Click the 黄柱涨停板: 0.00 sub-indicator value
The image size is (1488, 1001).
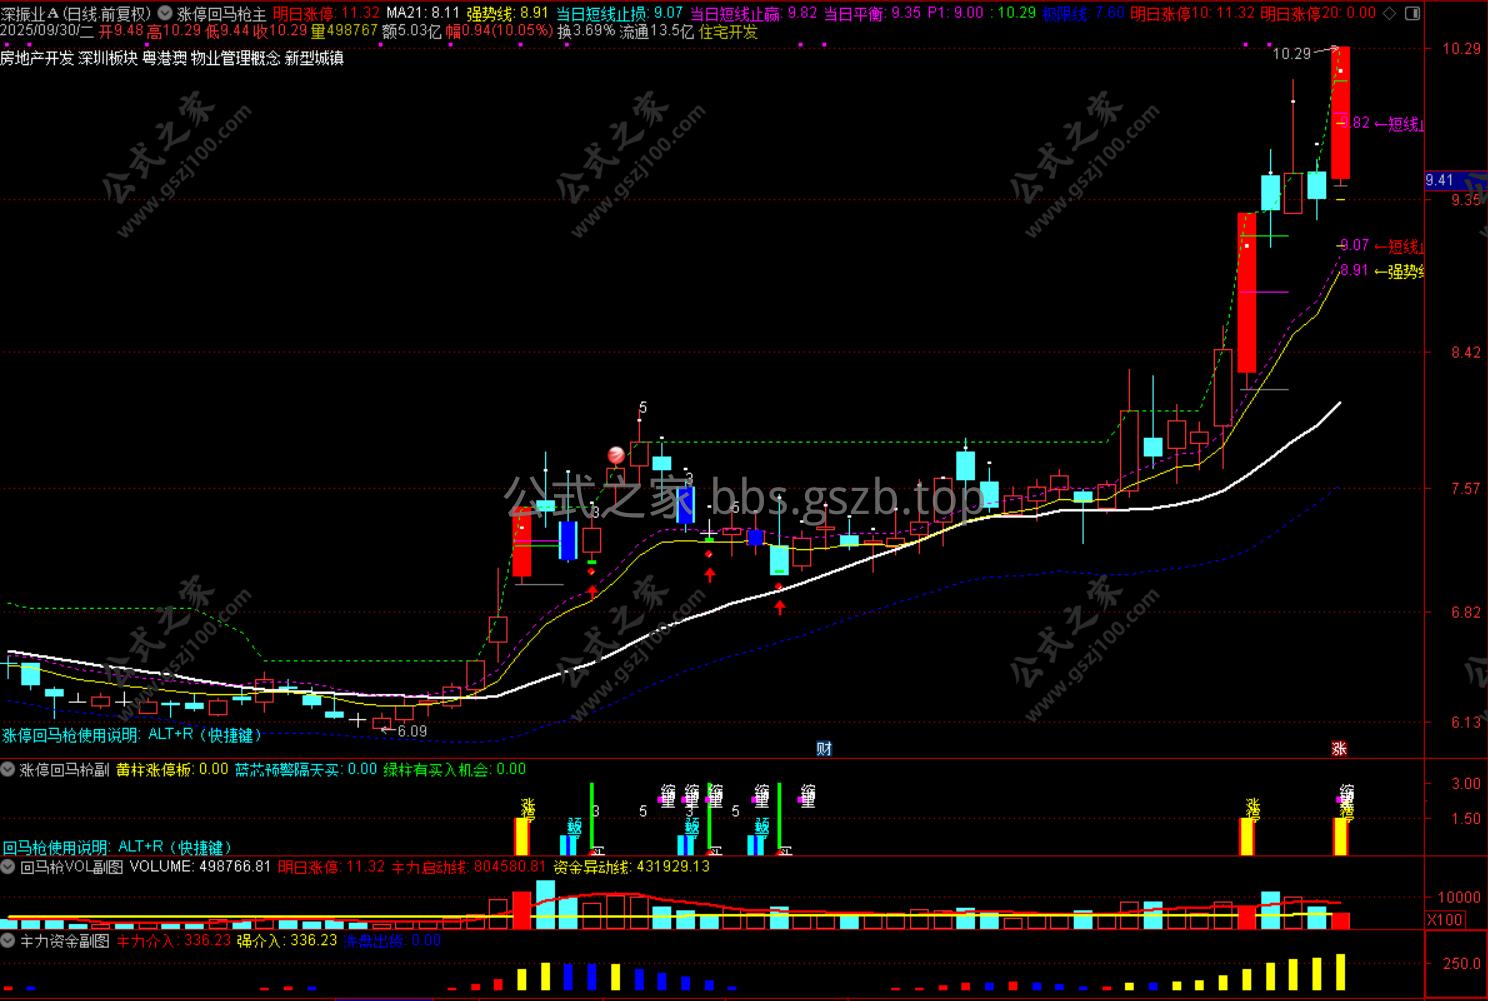click(x=172, y=770)
